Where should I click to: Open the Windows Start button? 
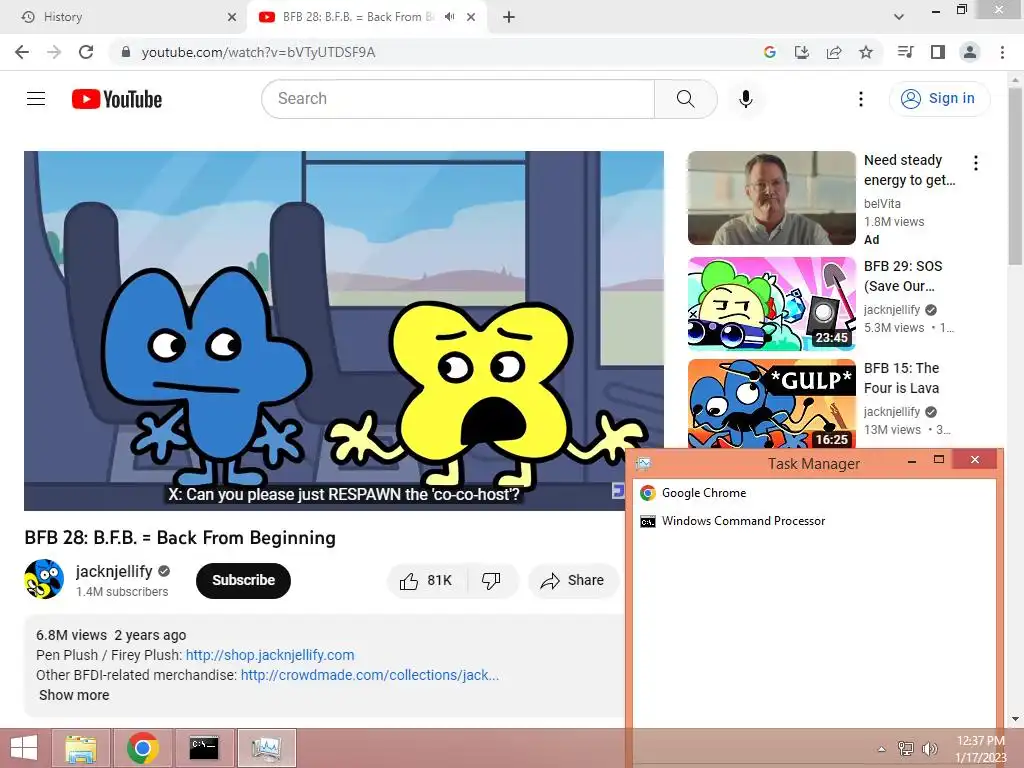[24, 748]
